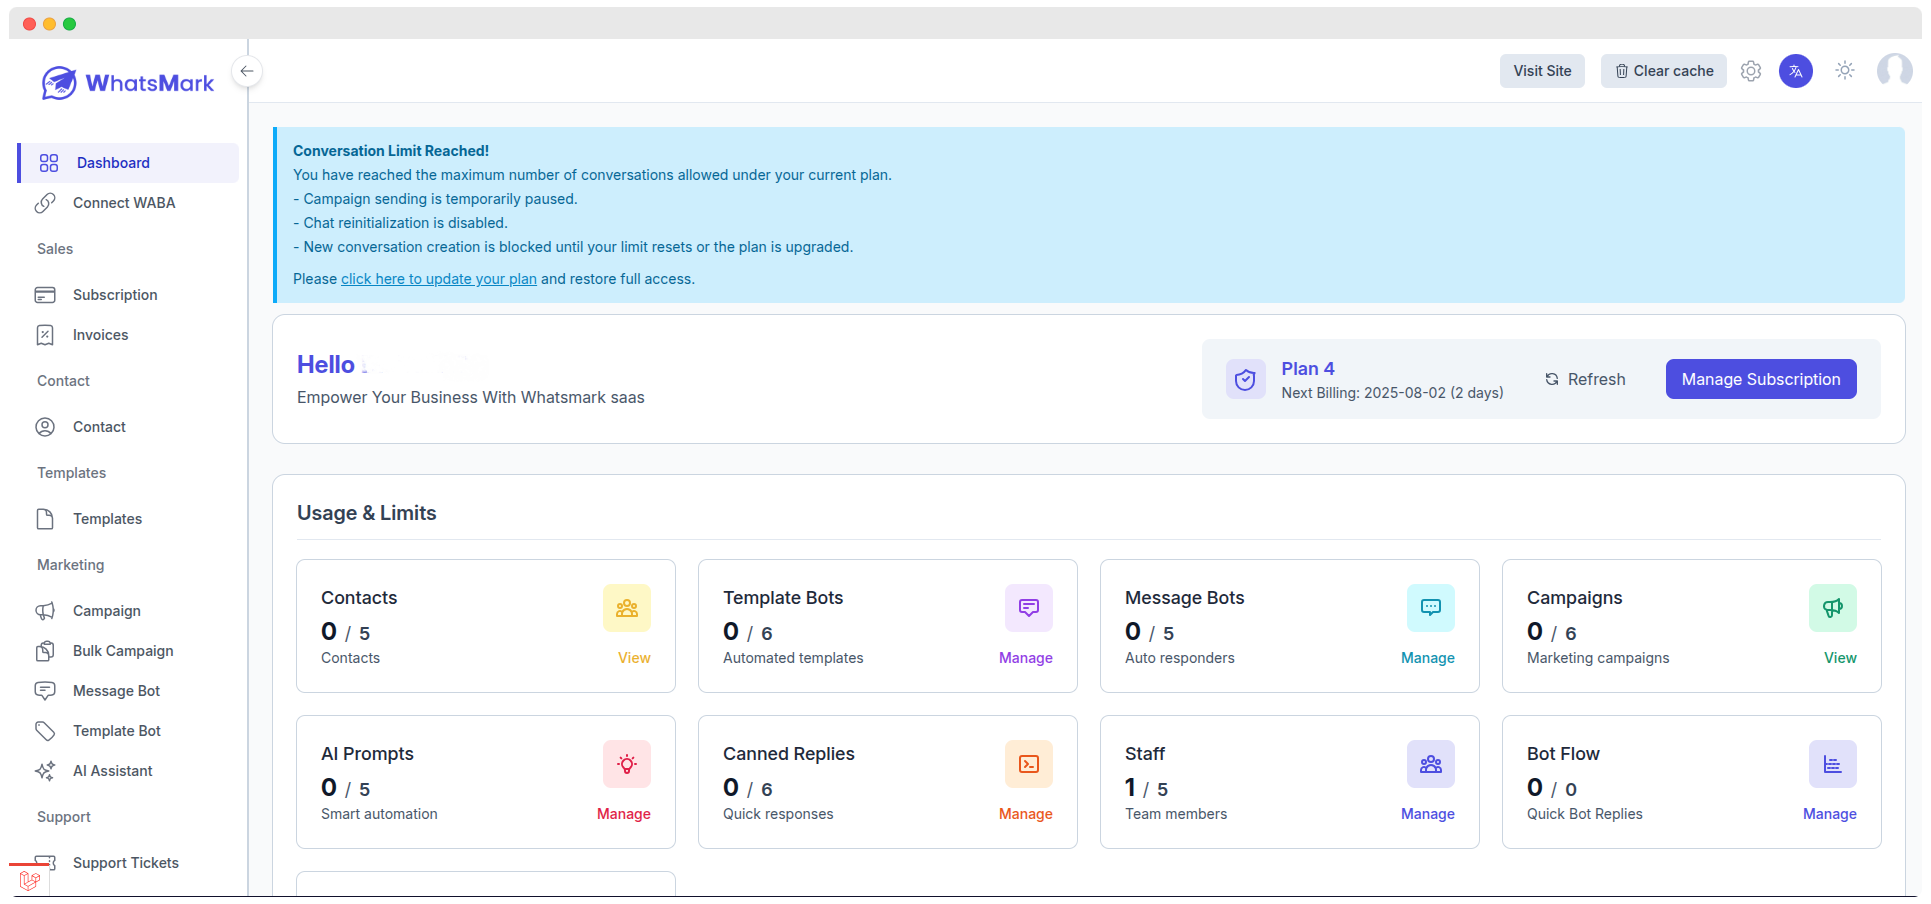Click the Clear cache button

point(1664,71)
